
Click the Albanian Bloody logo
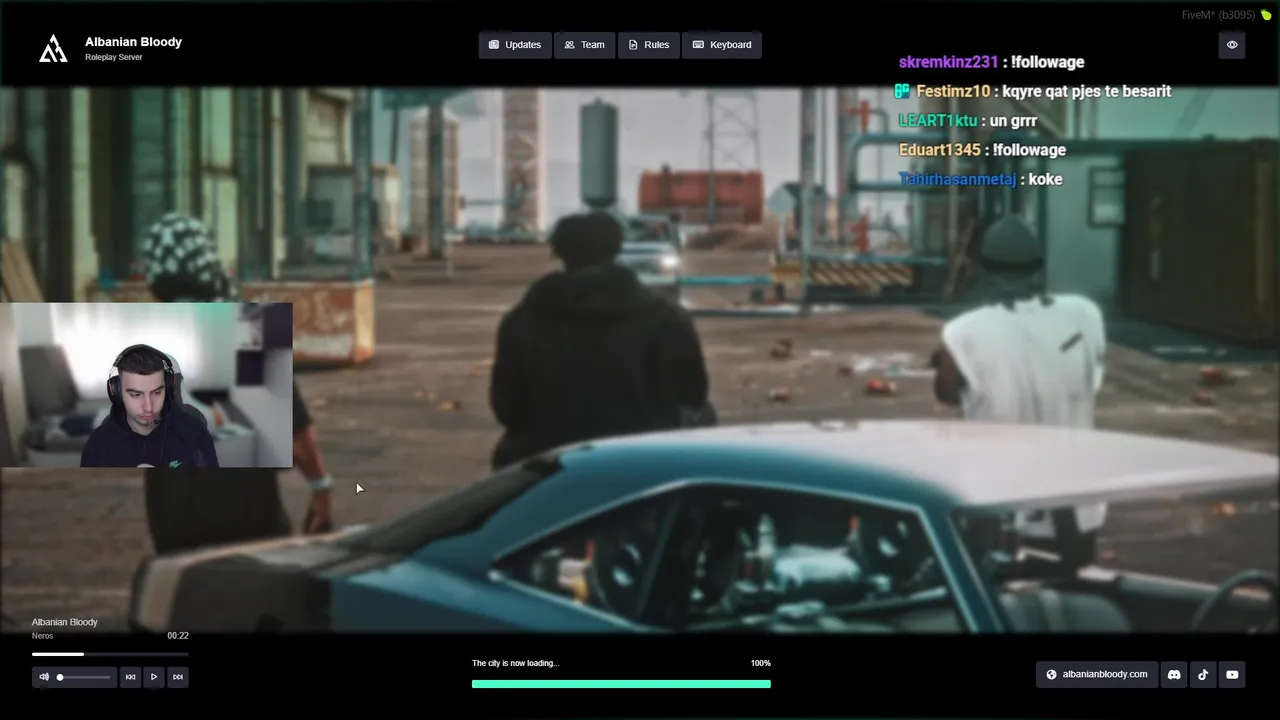pos(53,48)
